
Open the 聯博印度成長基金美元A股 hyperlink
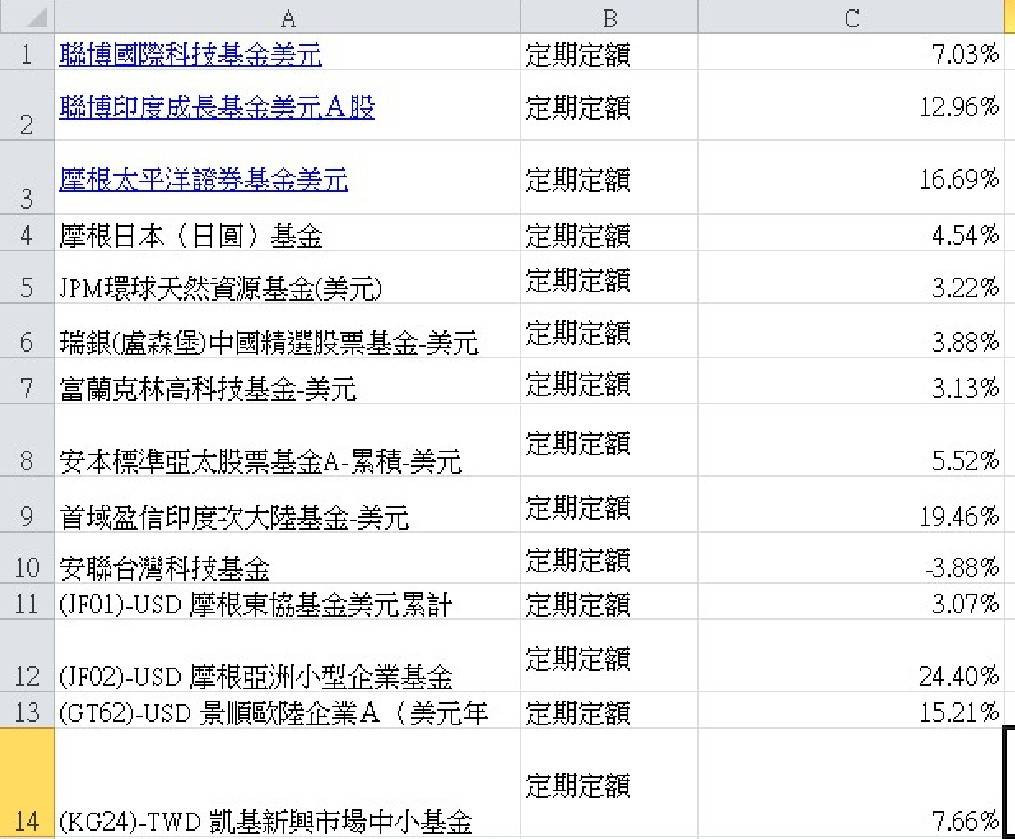pyautogui.click(x=217, y=107)
